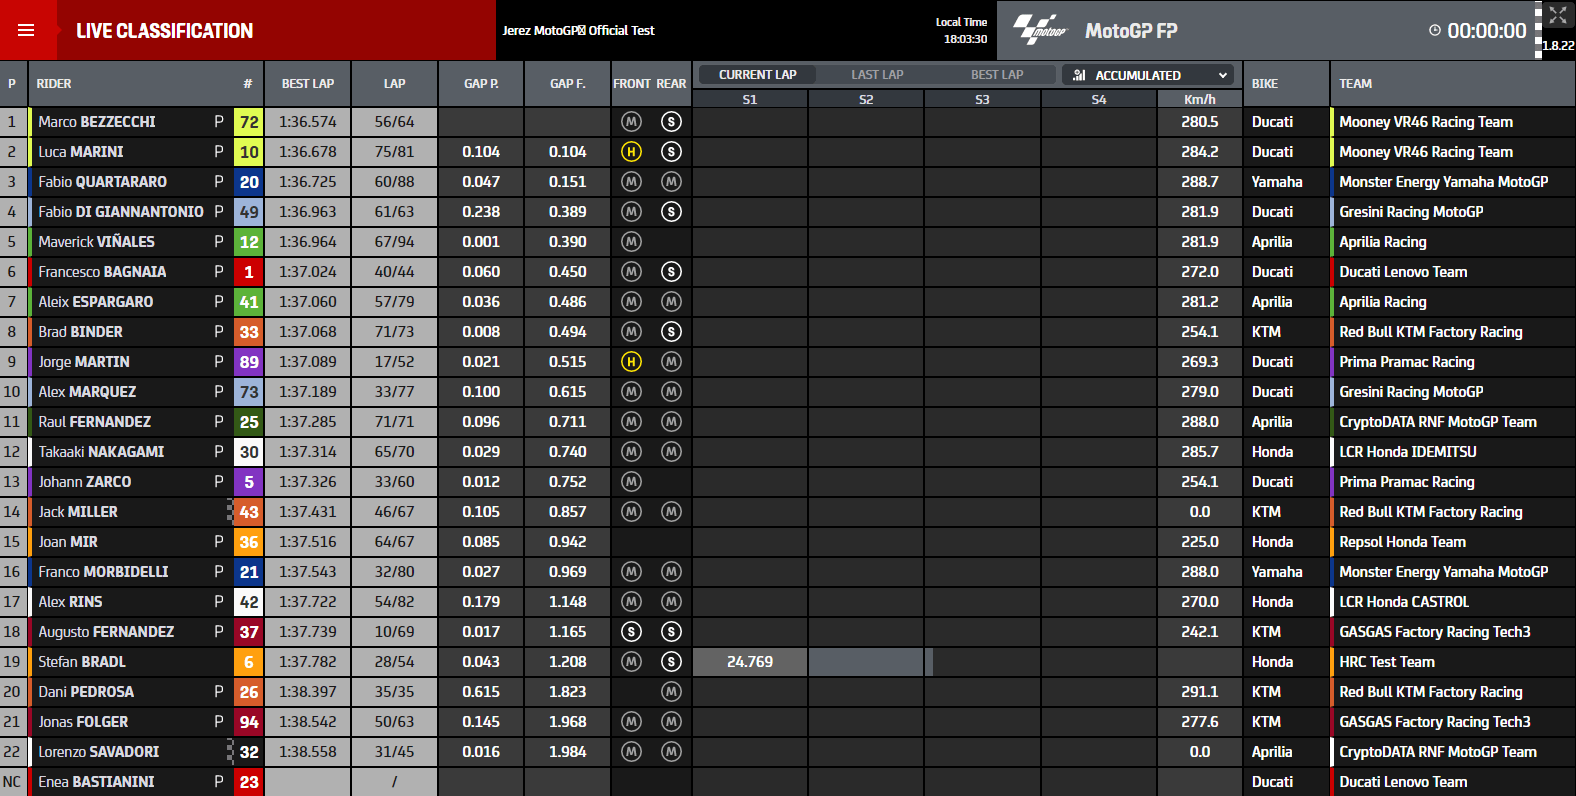The height and width of the screenshot is (796, 1576).
Task: Click Morbidelli's Monster Energy Yamaha team
Action: pos(1443,572)
